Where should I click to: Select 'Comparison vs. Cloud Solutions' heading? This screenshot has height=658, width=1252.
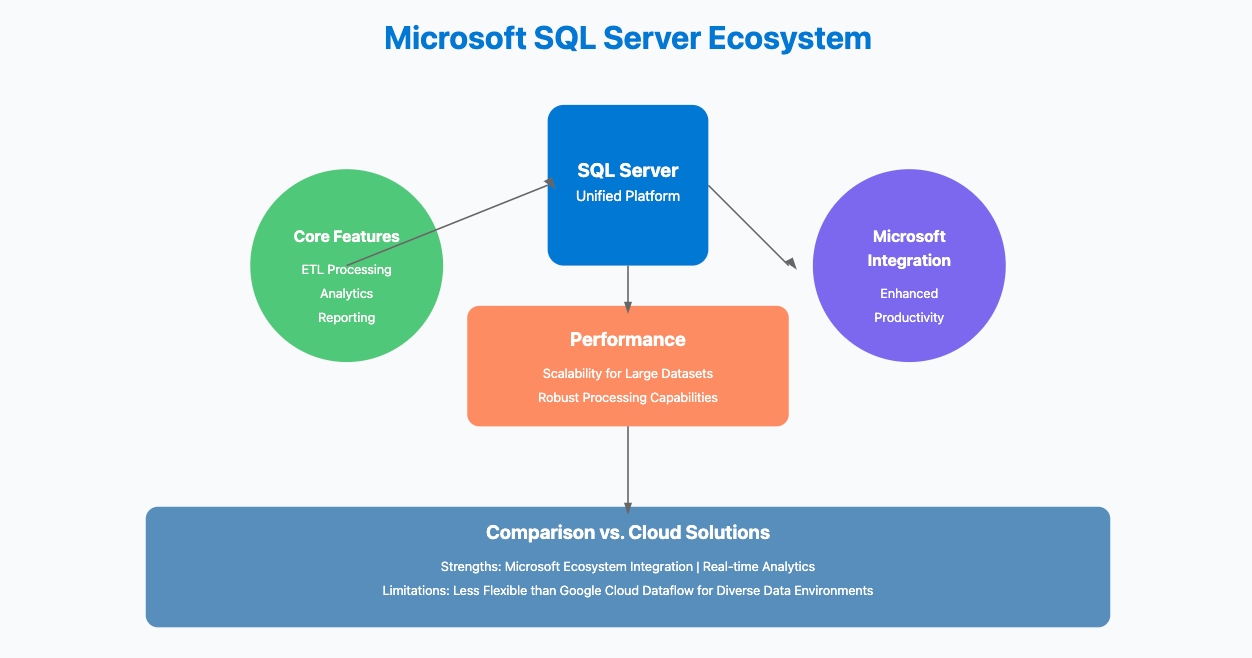pyautogui.click(x=627, y=532)
